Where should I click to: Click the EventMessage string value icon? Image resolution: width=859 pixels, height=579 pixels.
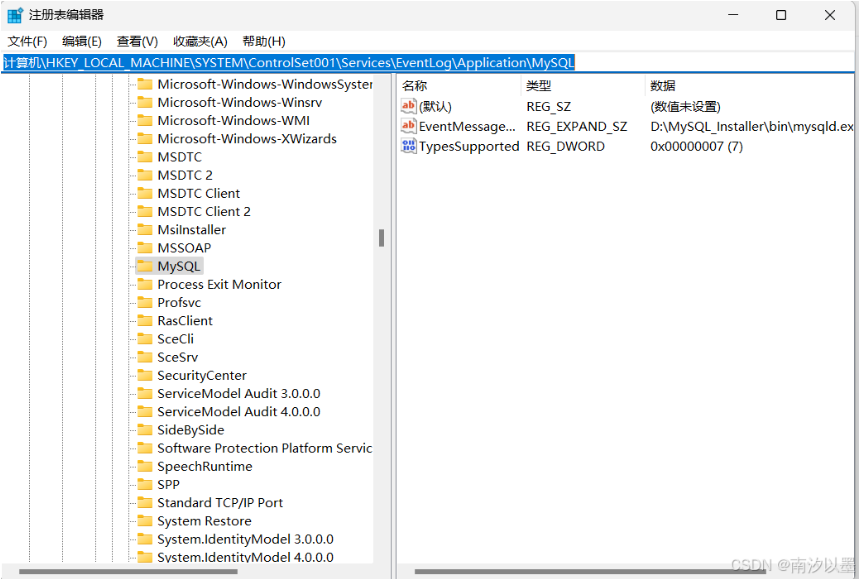tap(408, 127)
